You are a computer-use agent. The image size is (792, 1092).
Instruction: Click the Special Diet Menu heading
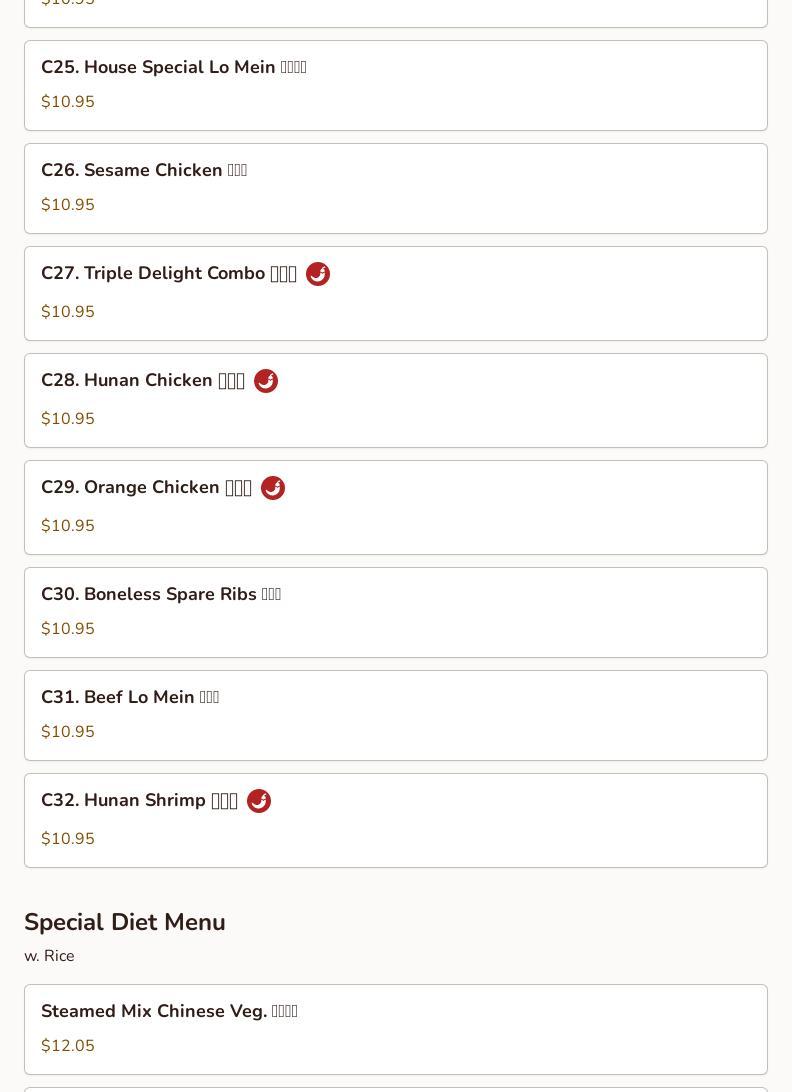[x=125, y=922]
